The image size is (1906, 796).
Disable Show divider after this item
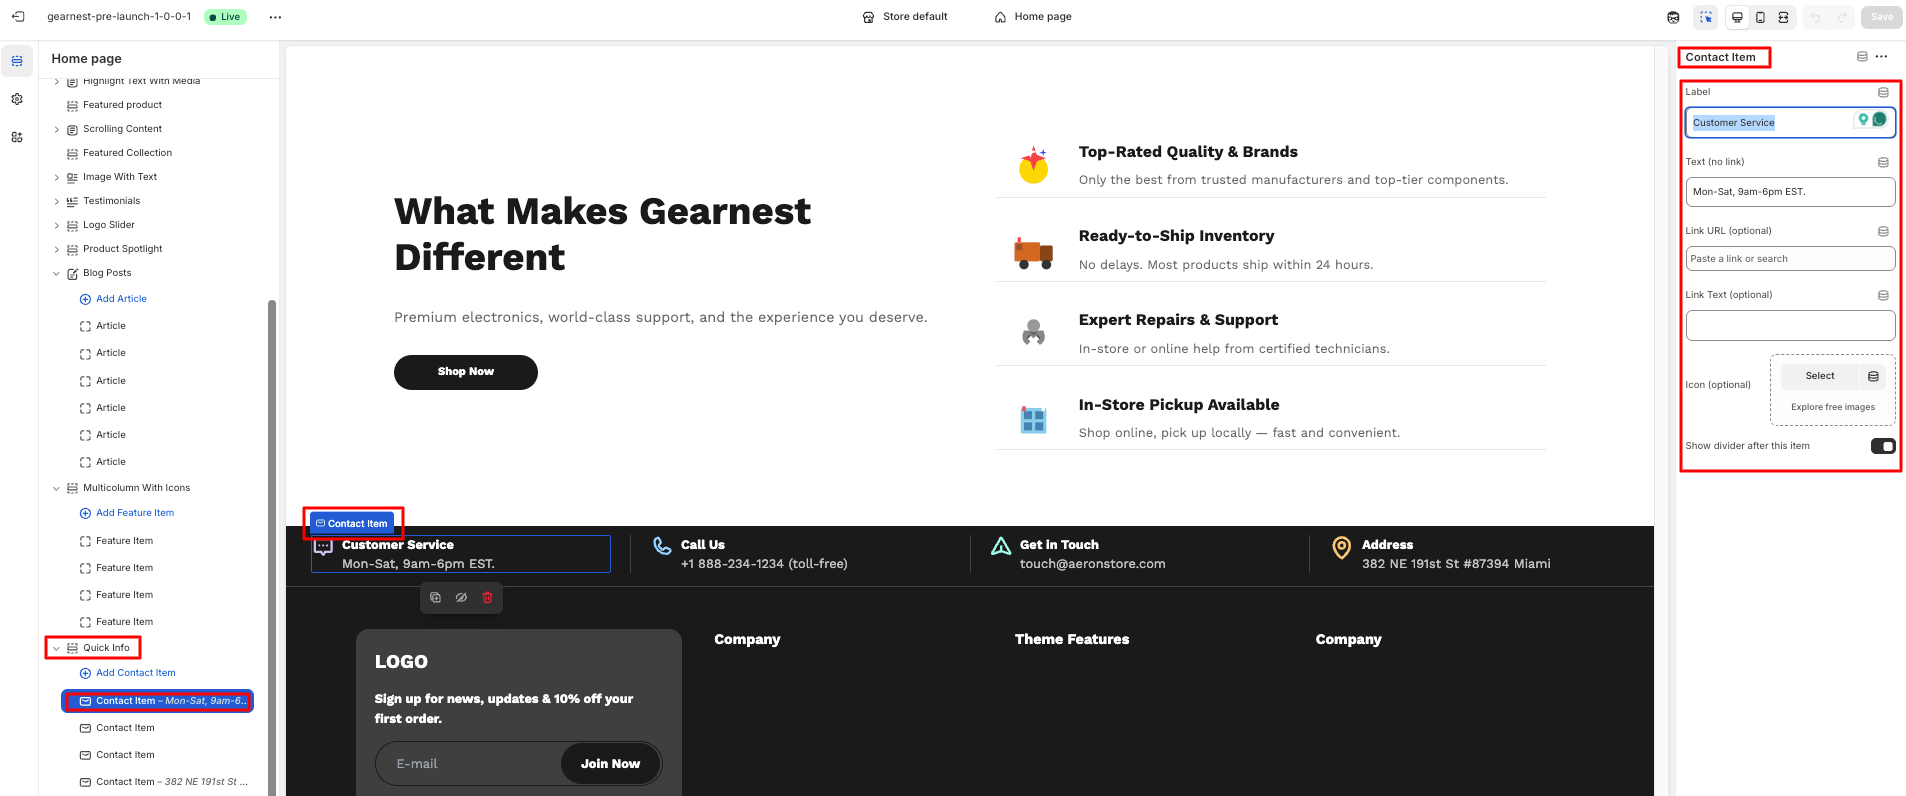pyautogui.click(x=1882, y=446)
